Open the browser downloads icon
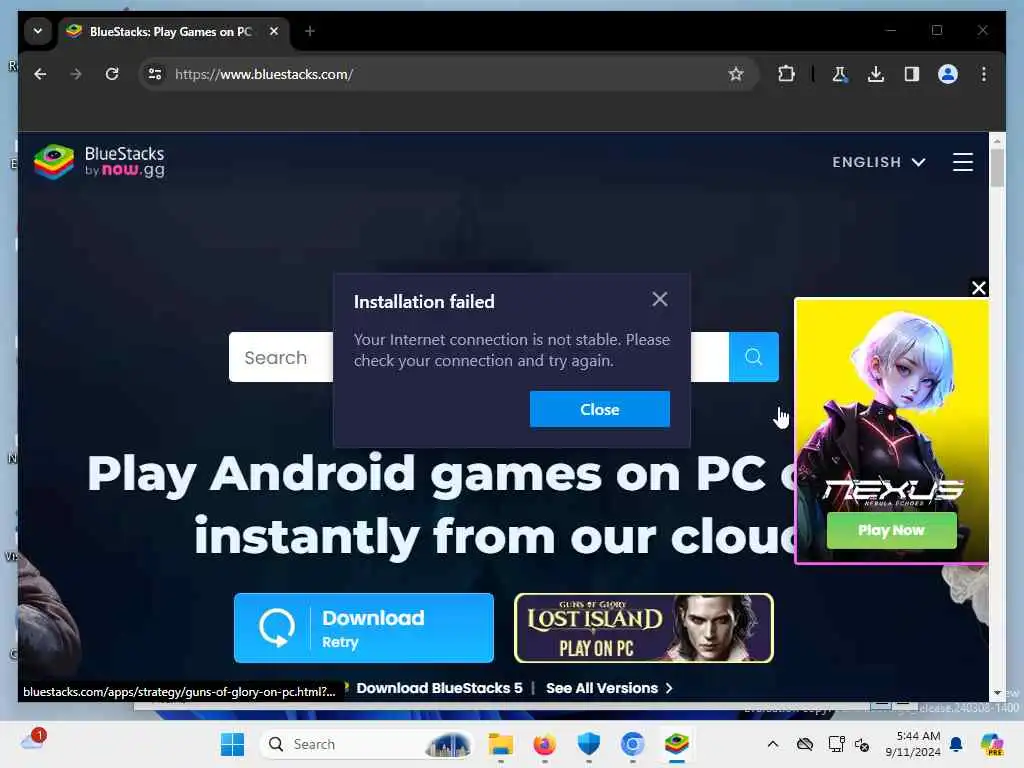 (876, 74)
